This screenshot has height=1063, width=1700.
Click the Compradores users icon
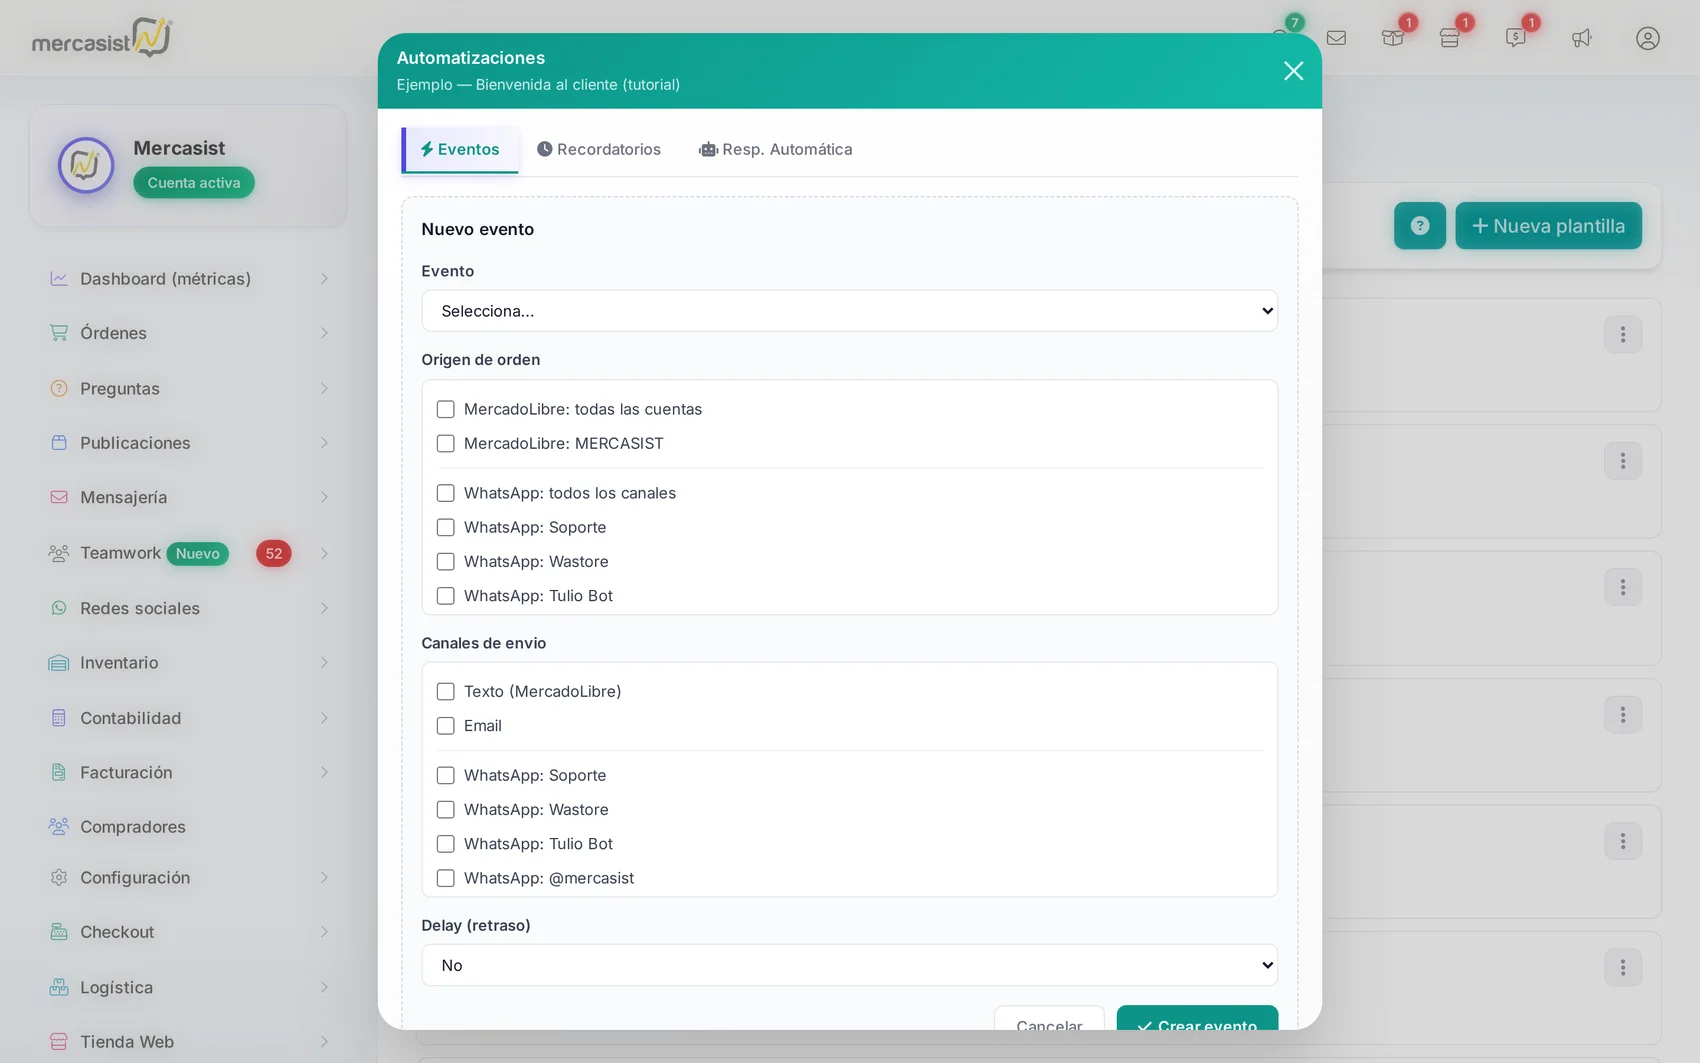click(x=59, y=827)
